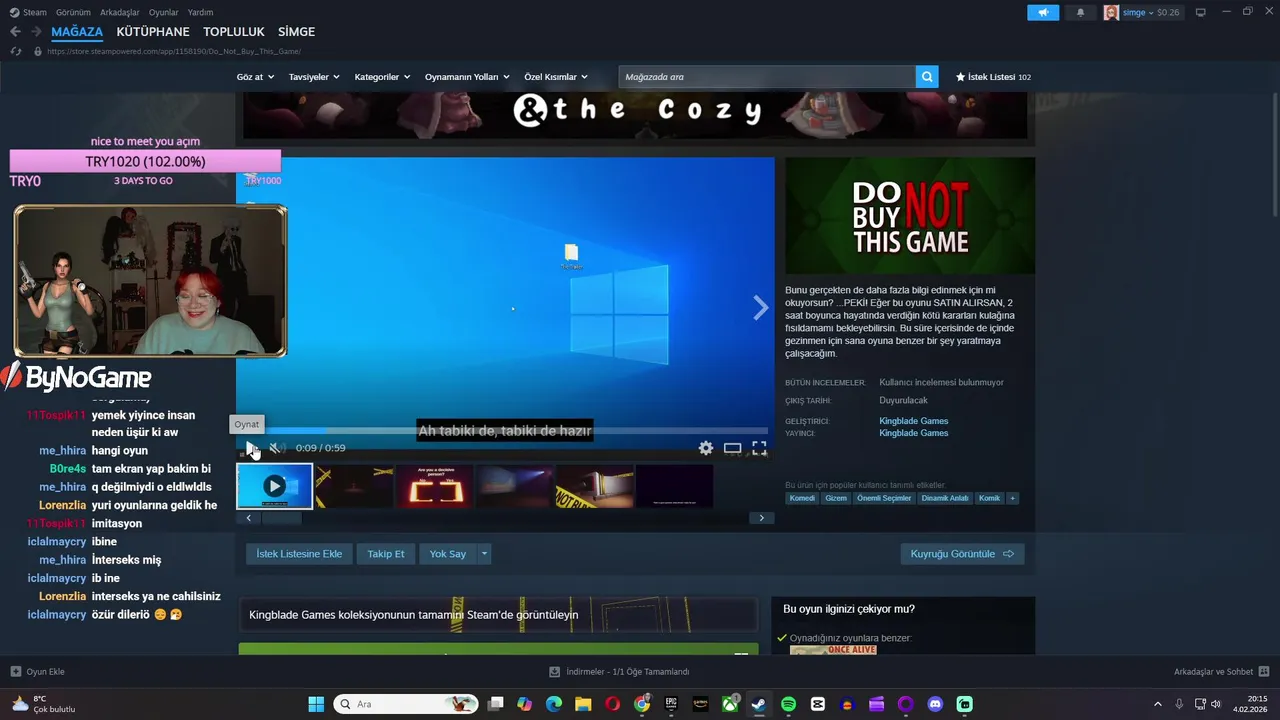Click the thumbnail strip scrollbar handle

pyautogui.click(x=280, y=518)
